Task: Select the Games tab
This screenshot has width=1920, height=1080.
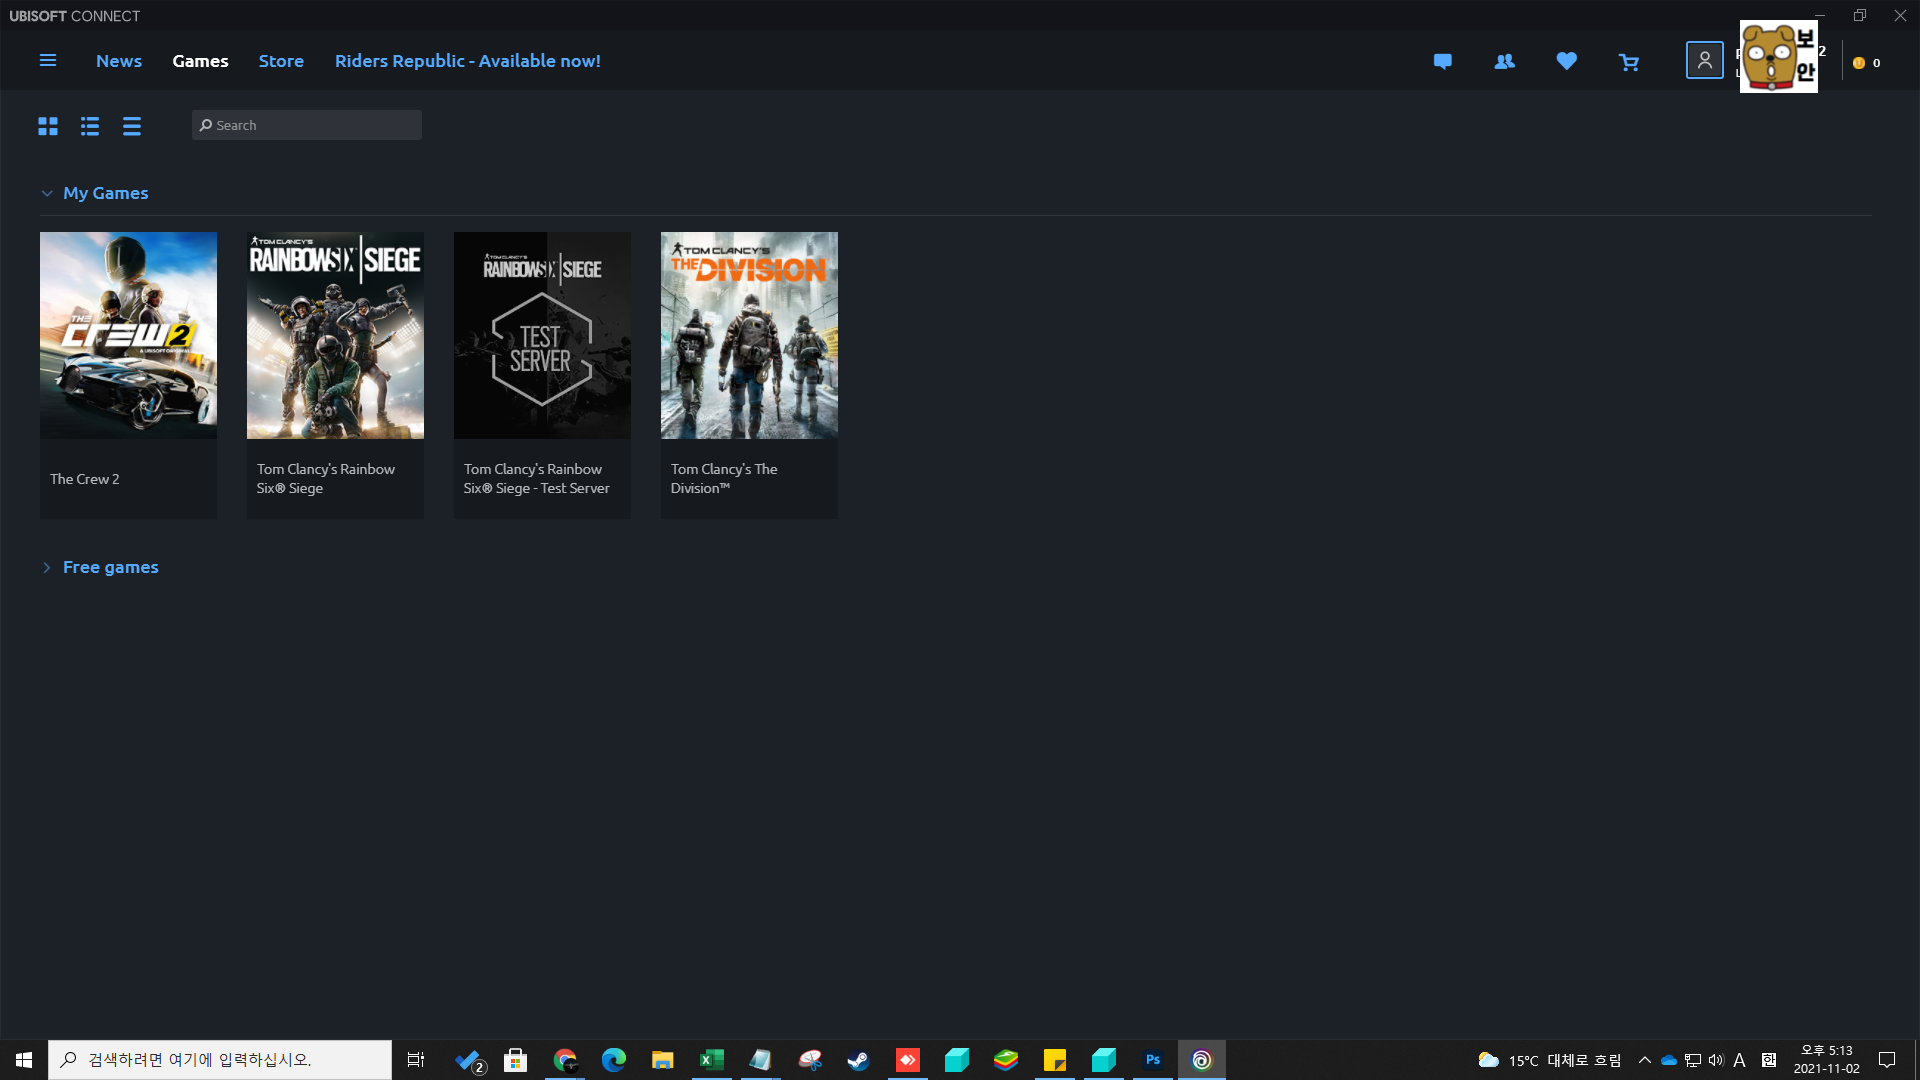Action: point(200,61)
